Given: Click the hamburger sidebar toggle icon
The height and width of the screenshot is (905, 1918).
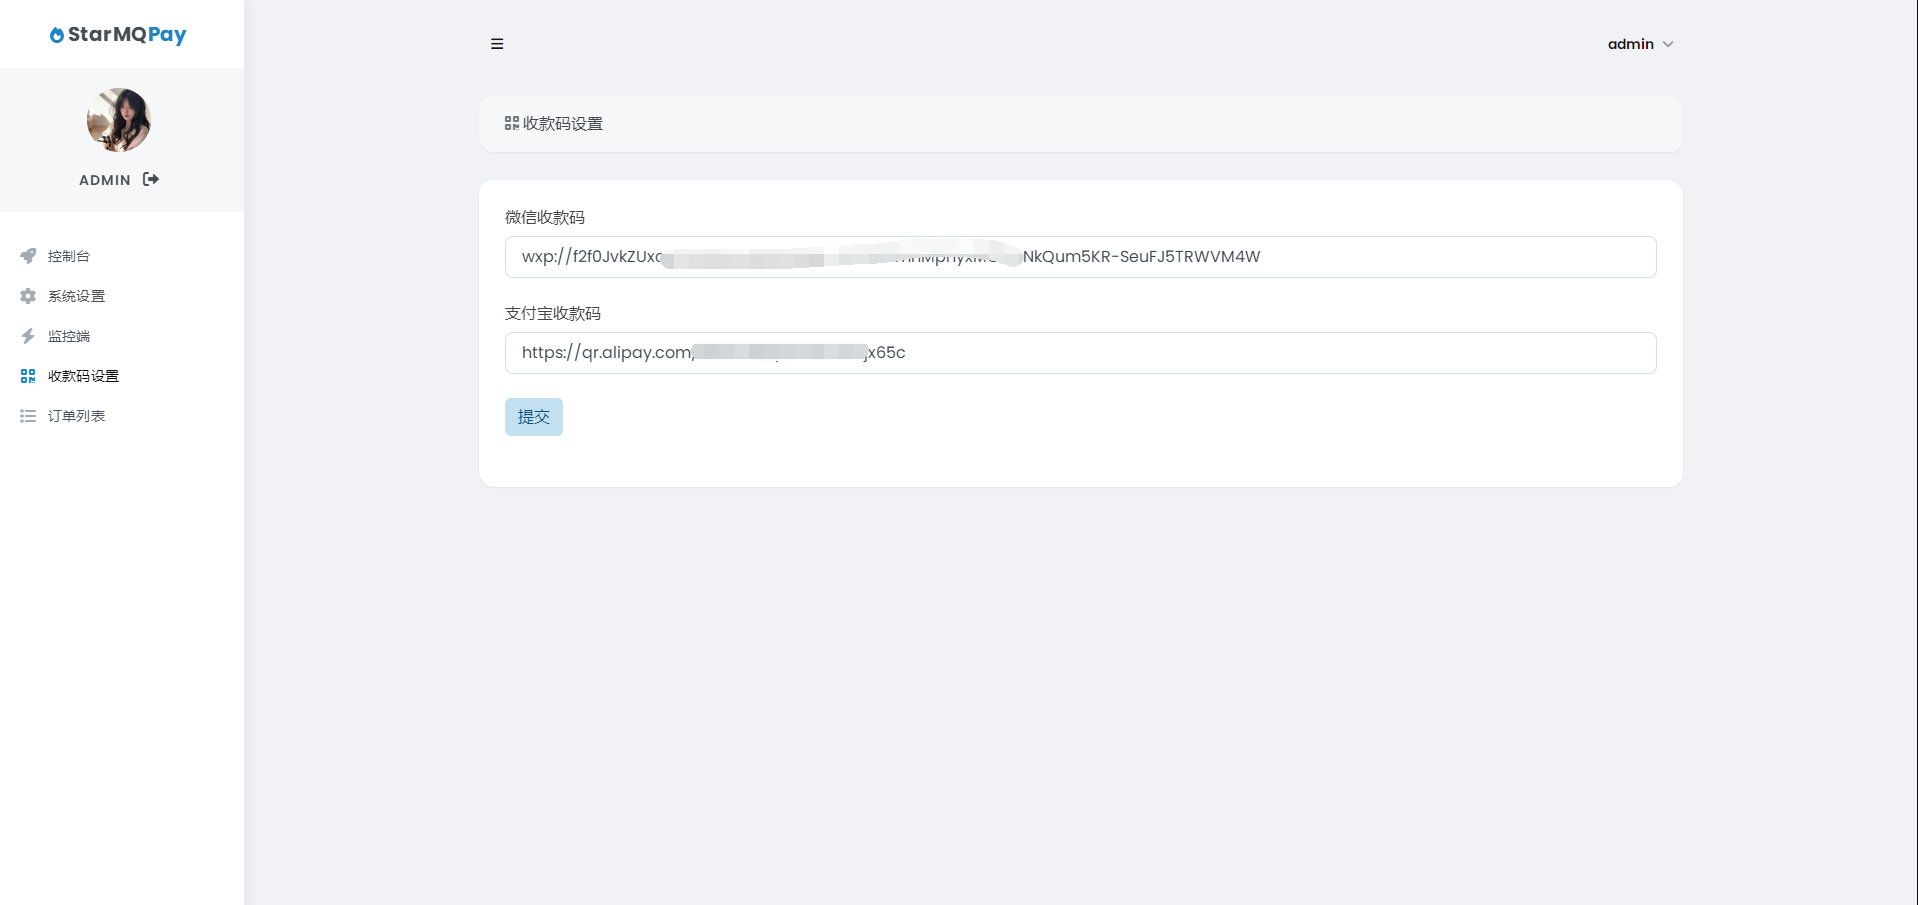Looking at the screenshot, I should [497, 44].
